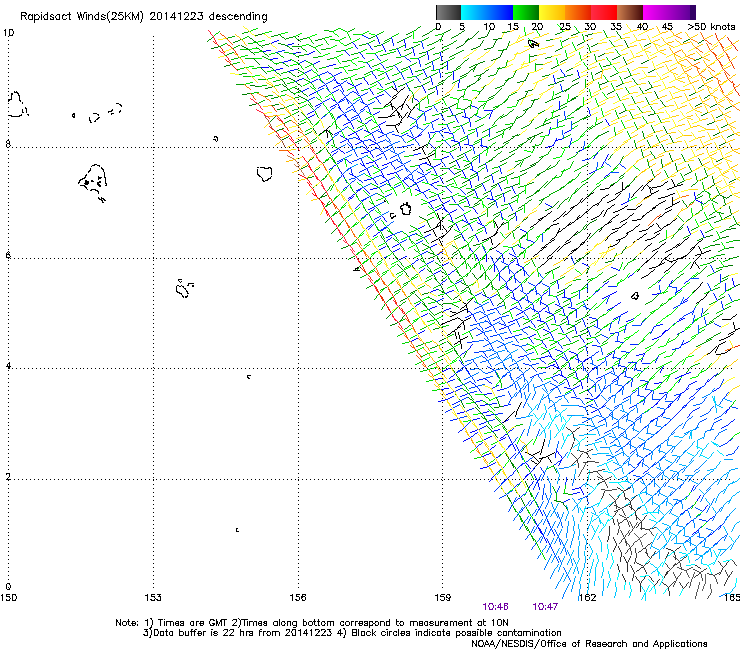Click the '40' legend scale label

pyautogui.click(x=642, y=26)
